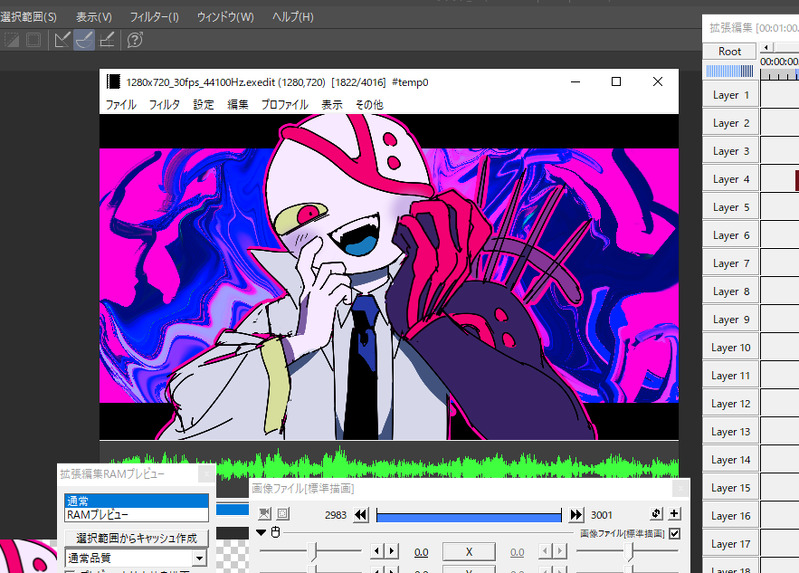Open the ウィンドウ(W) menu
The width and height of the screenshot is (799, 573).
[225, 17]
